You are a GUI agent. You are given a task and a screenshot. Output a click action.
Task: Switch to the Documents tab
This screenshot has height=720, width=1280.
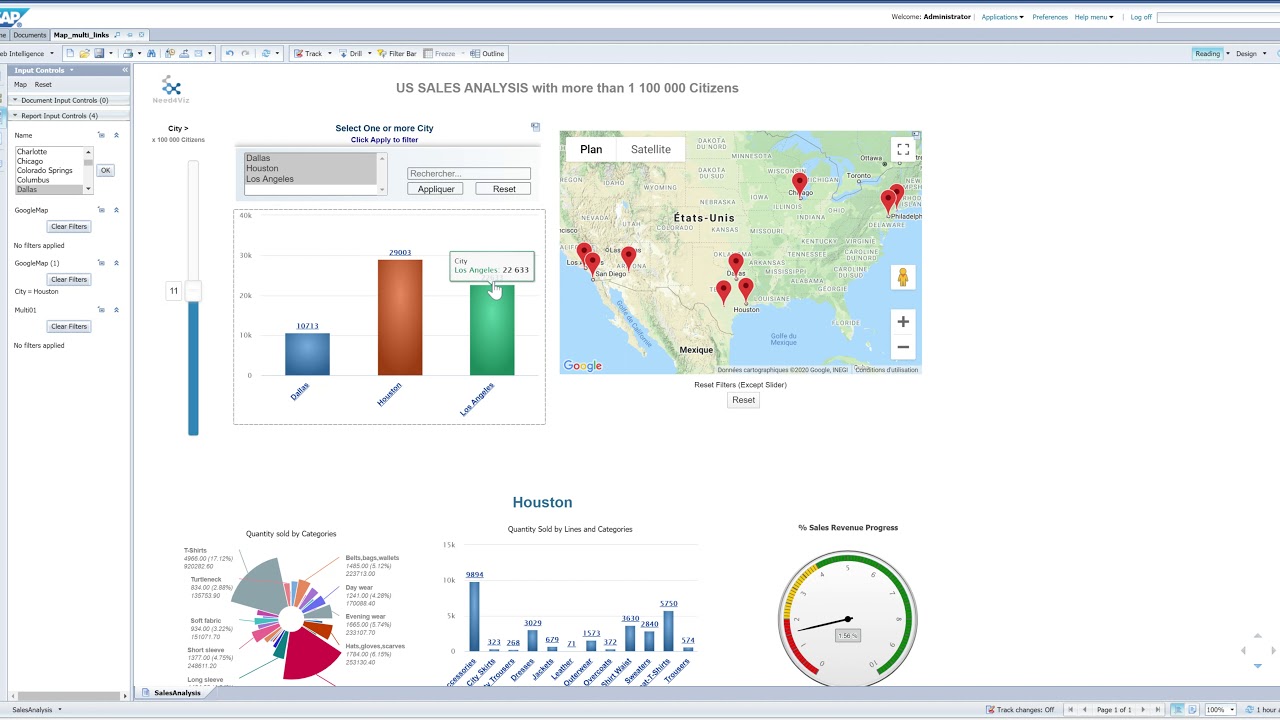[x=29, y=35]
